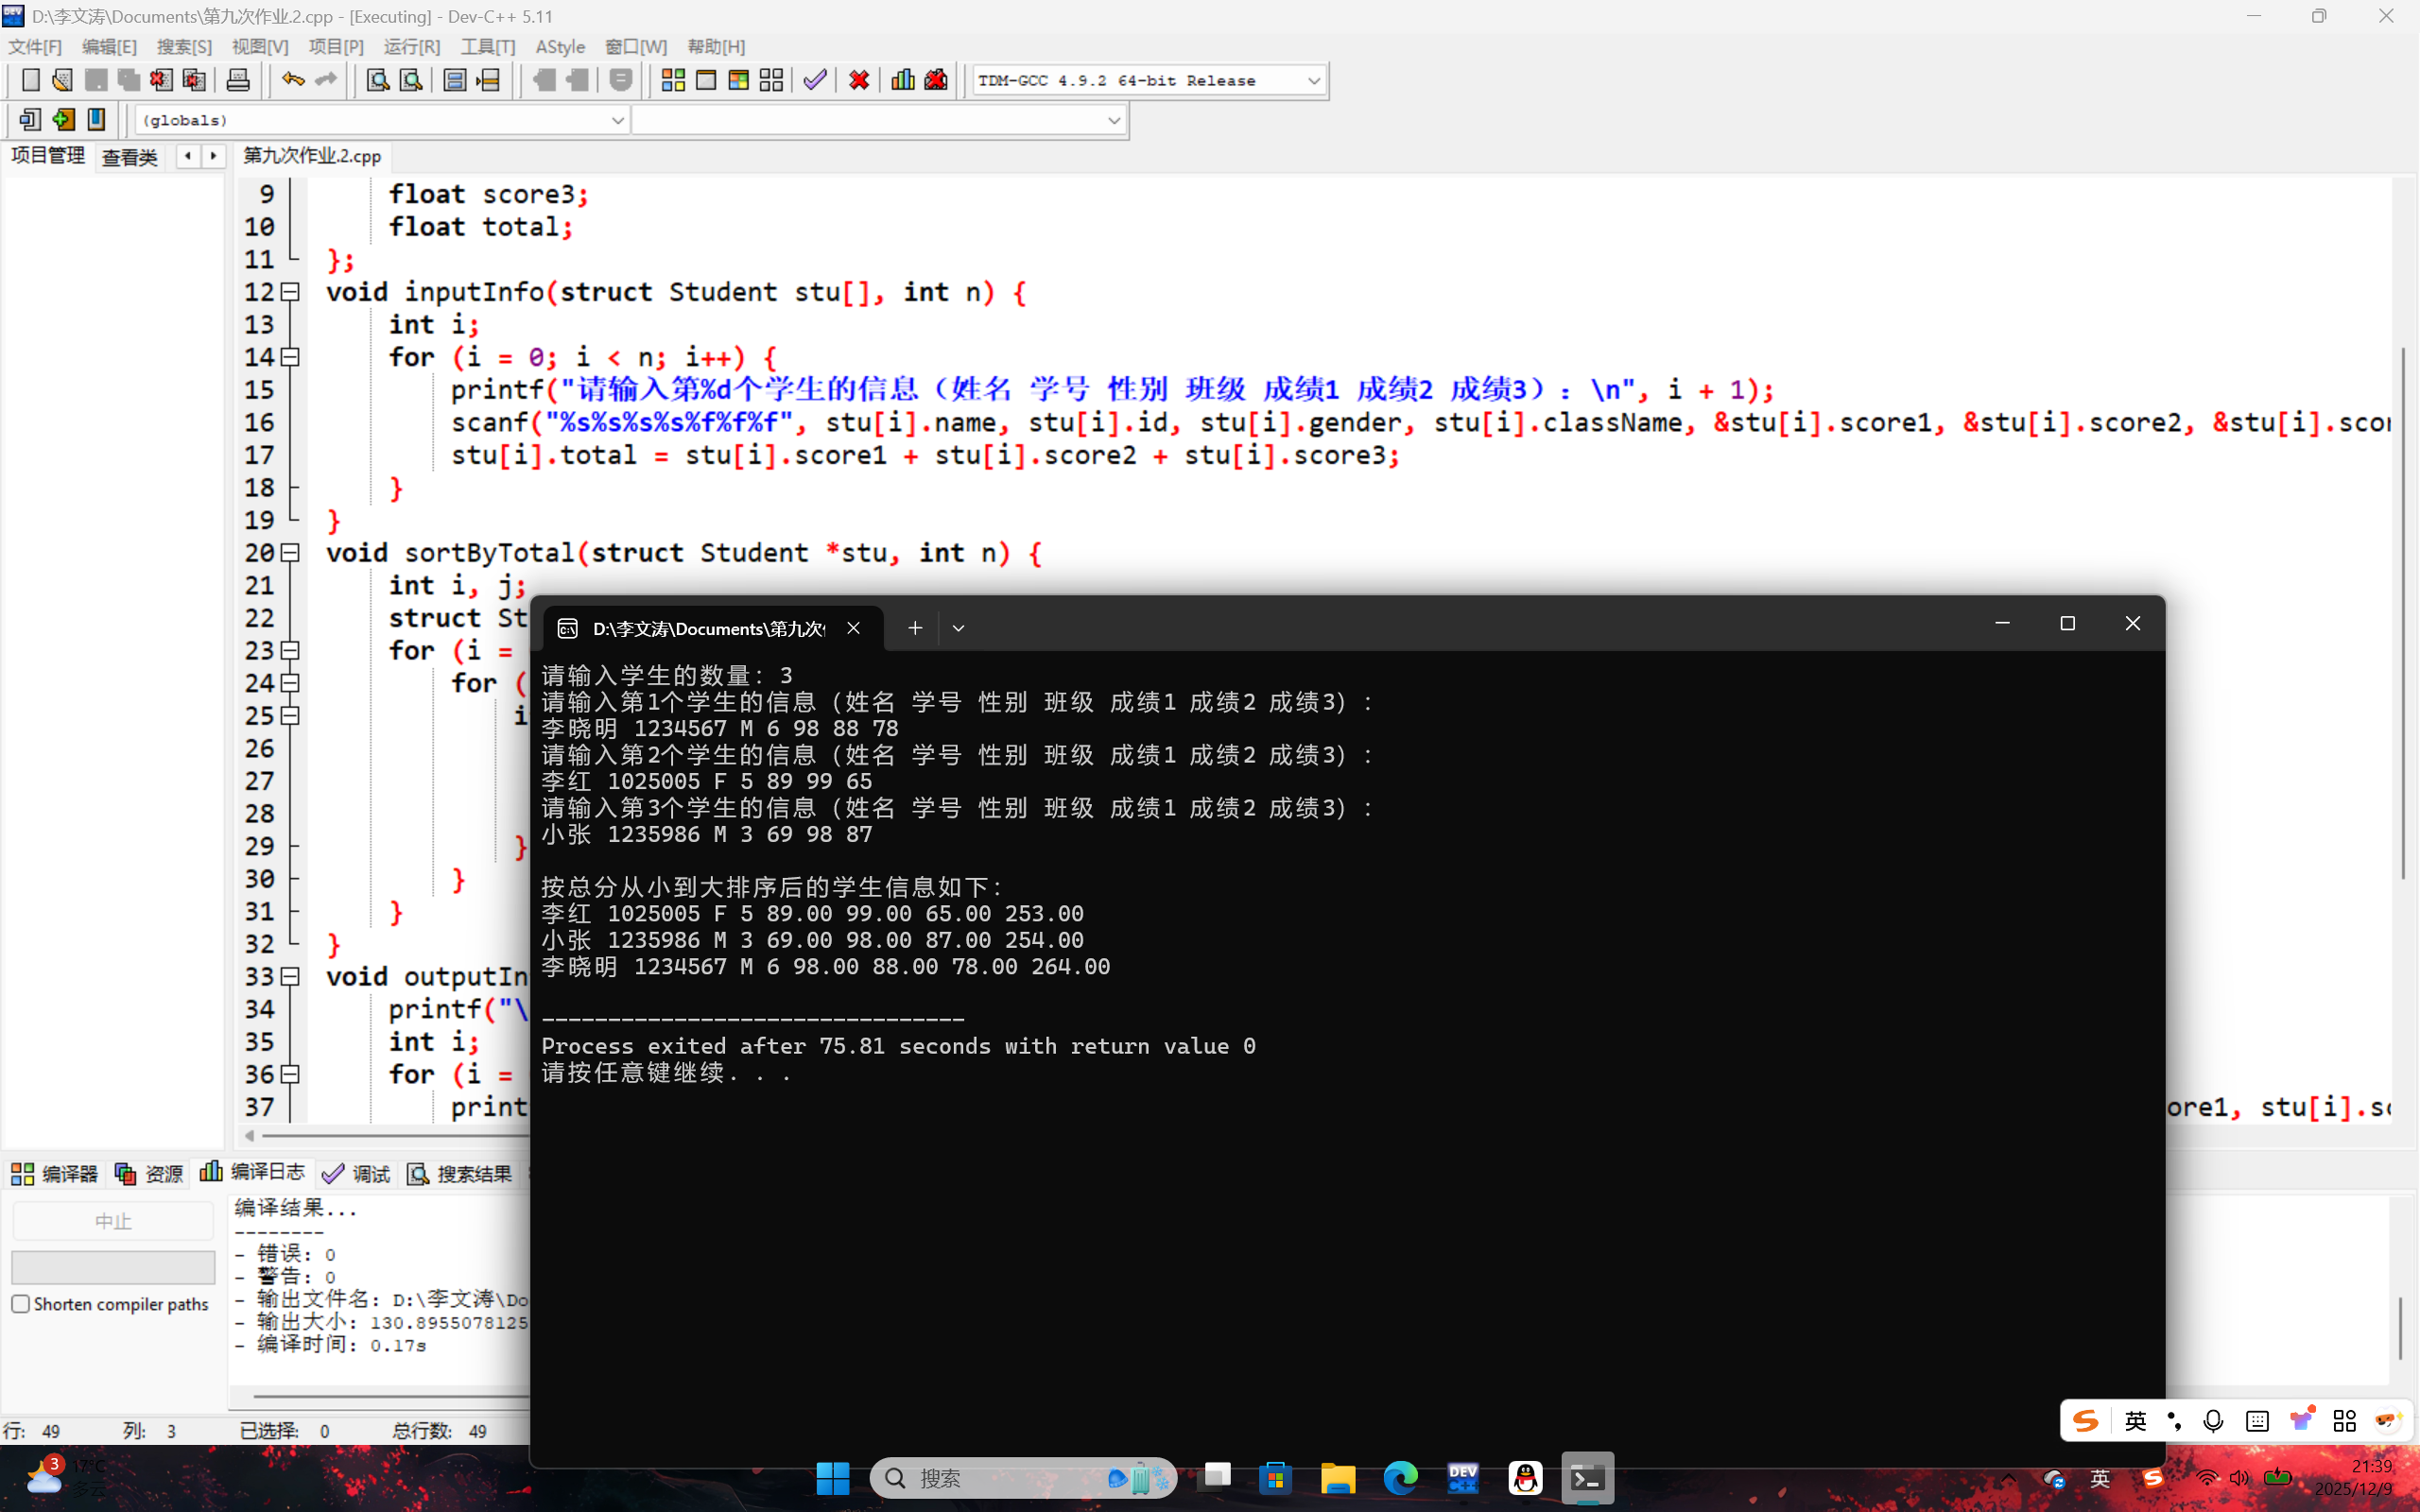Viewport: 2420px width, 1512px height.
Task: Click the syntax check checkmark icon
Action: click(x=815, y=80)
